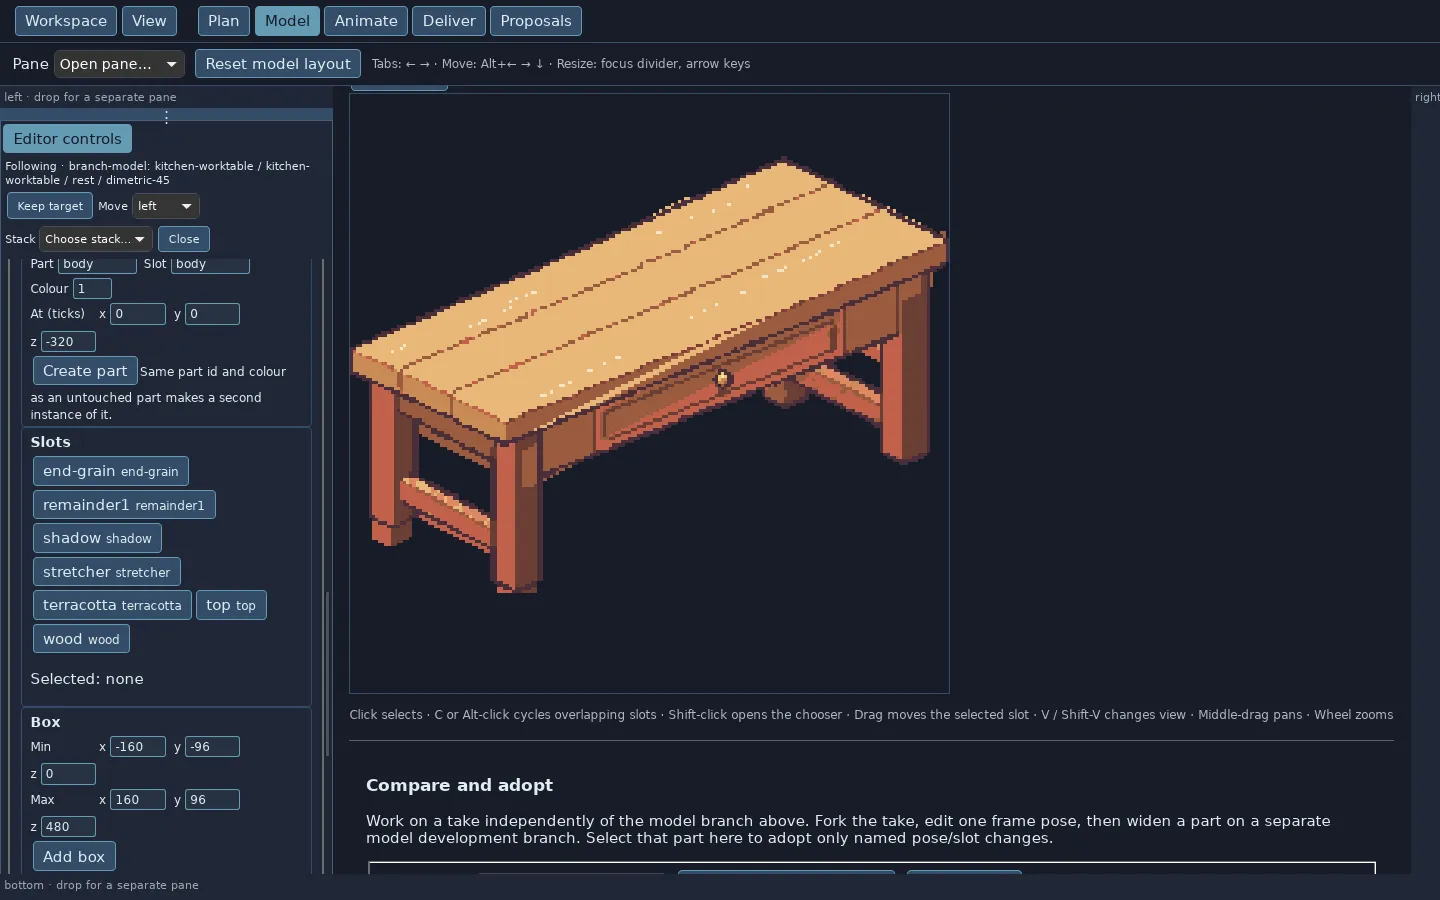Click the Keep target button
The image size is (1440, 900).
[50, 206]
